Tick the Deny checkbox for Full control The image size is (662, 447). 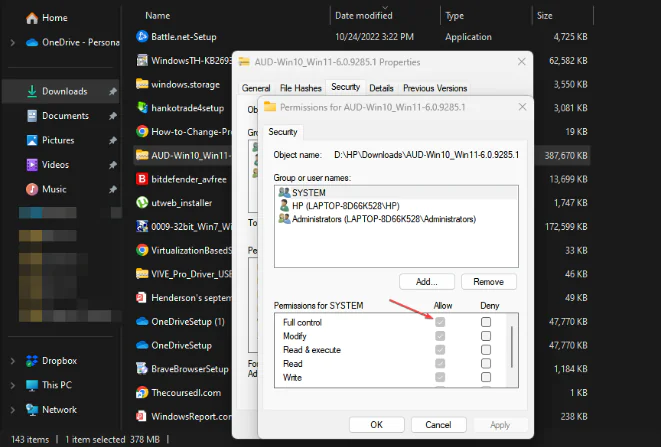point(485,322)
